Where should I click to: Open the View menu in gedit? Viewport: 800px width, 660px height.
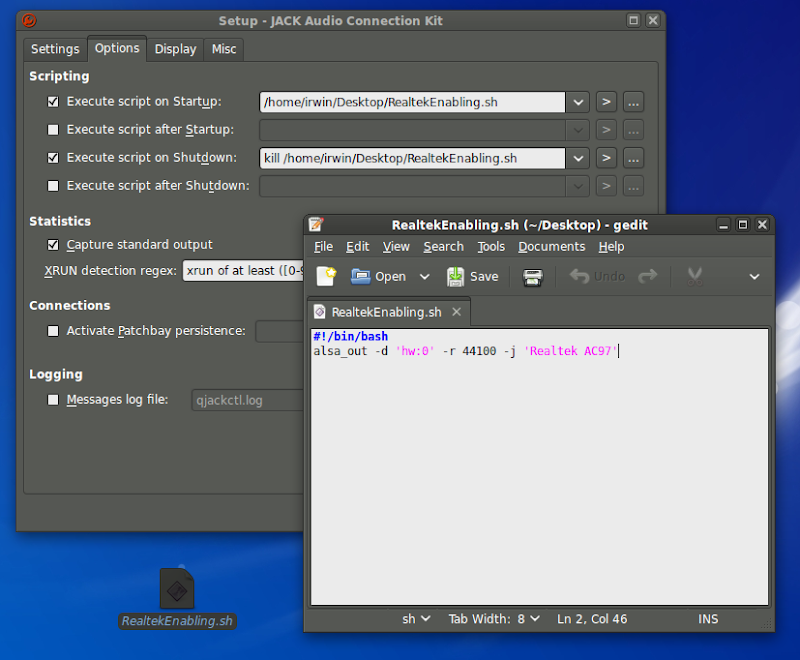coord(396,247)
